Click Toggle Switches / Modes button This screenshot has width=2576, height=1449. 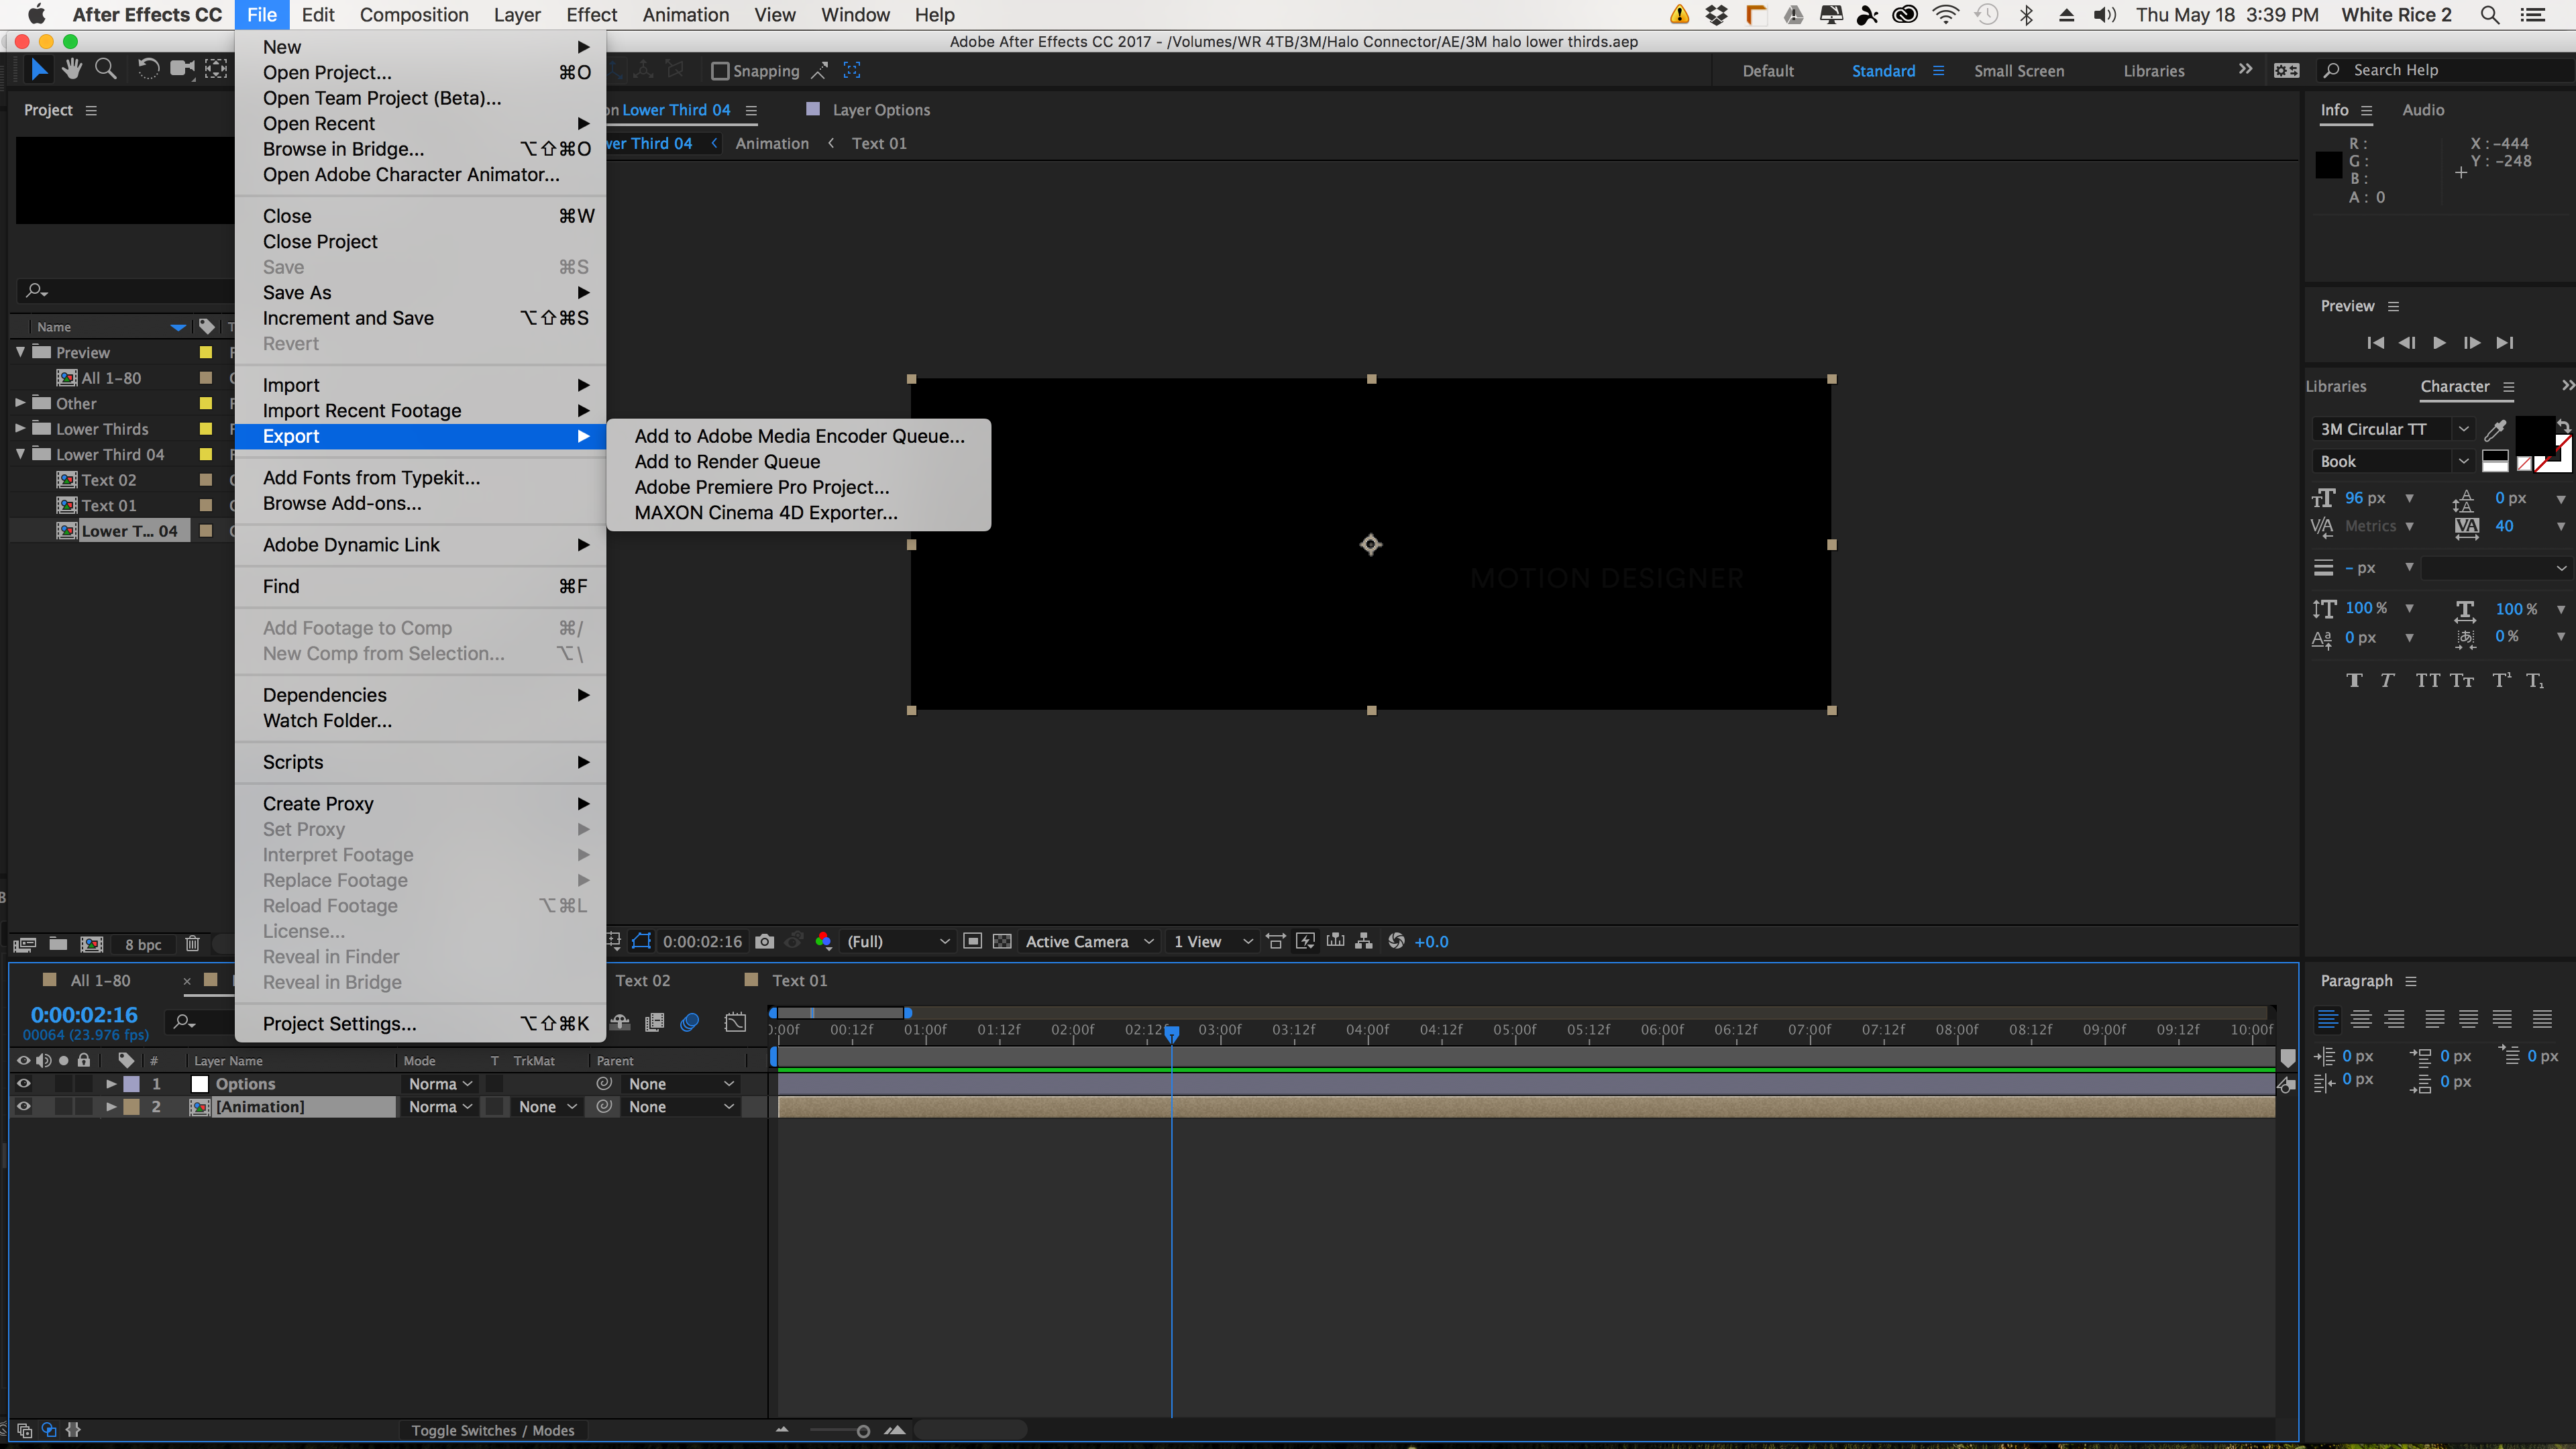click(x=493, y=1430)
